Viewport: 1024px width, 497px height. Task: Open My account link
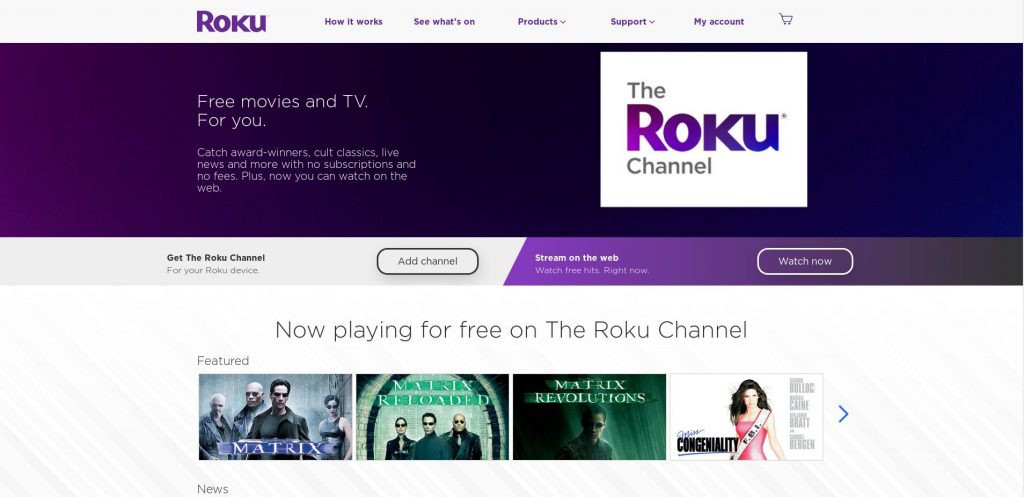[719, 22]
